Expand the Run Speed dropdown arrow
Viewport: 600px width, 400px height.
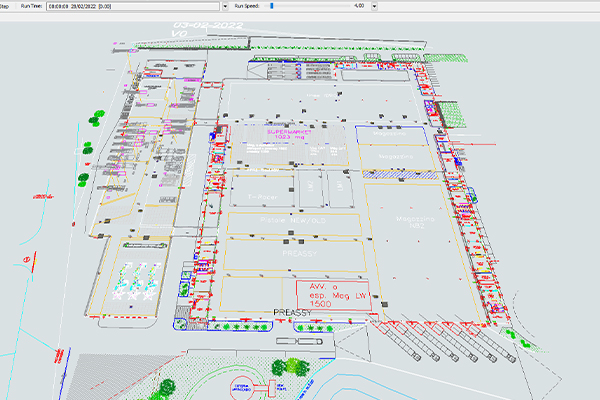click(x=374, y=5)
